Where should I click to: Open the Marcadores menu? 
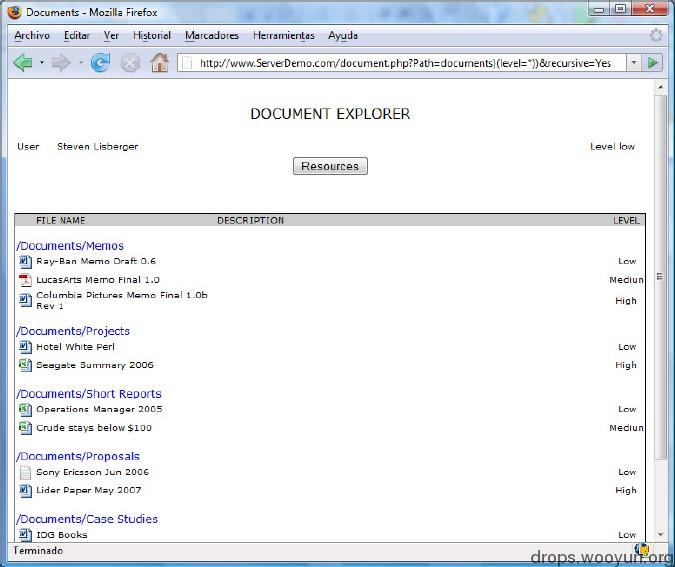click(212, 36)
